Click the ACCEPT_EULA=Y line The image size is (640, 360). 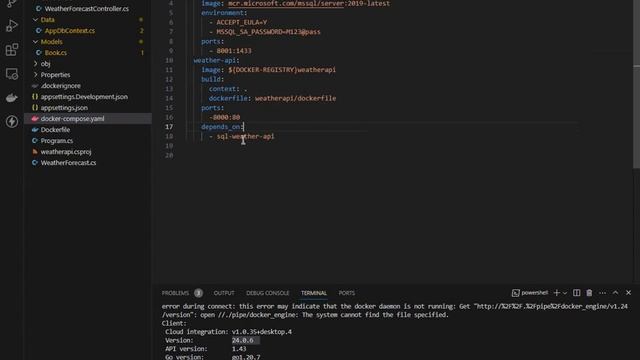(242, 22)
